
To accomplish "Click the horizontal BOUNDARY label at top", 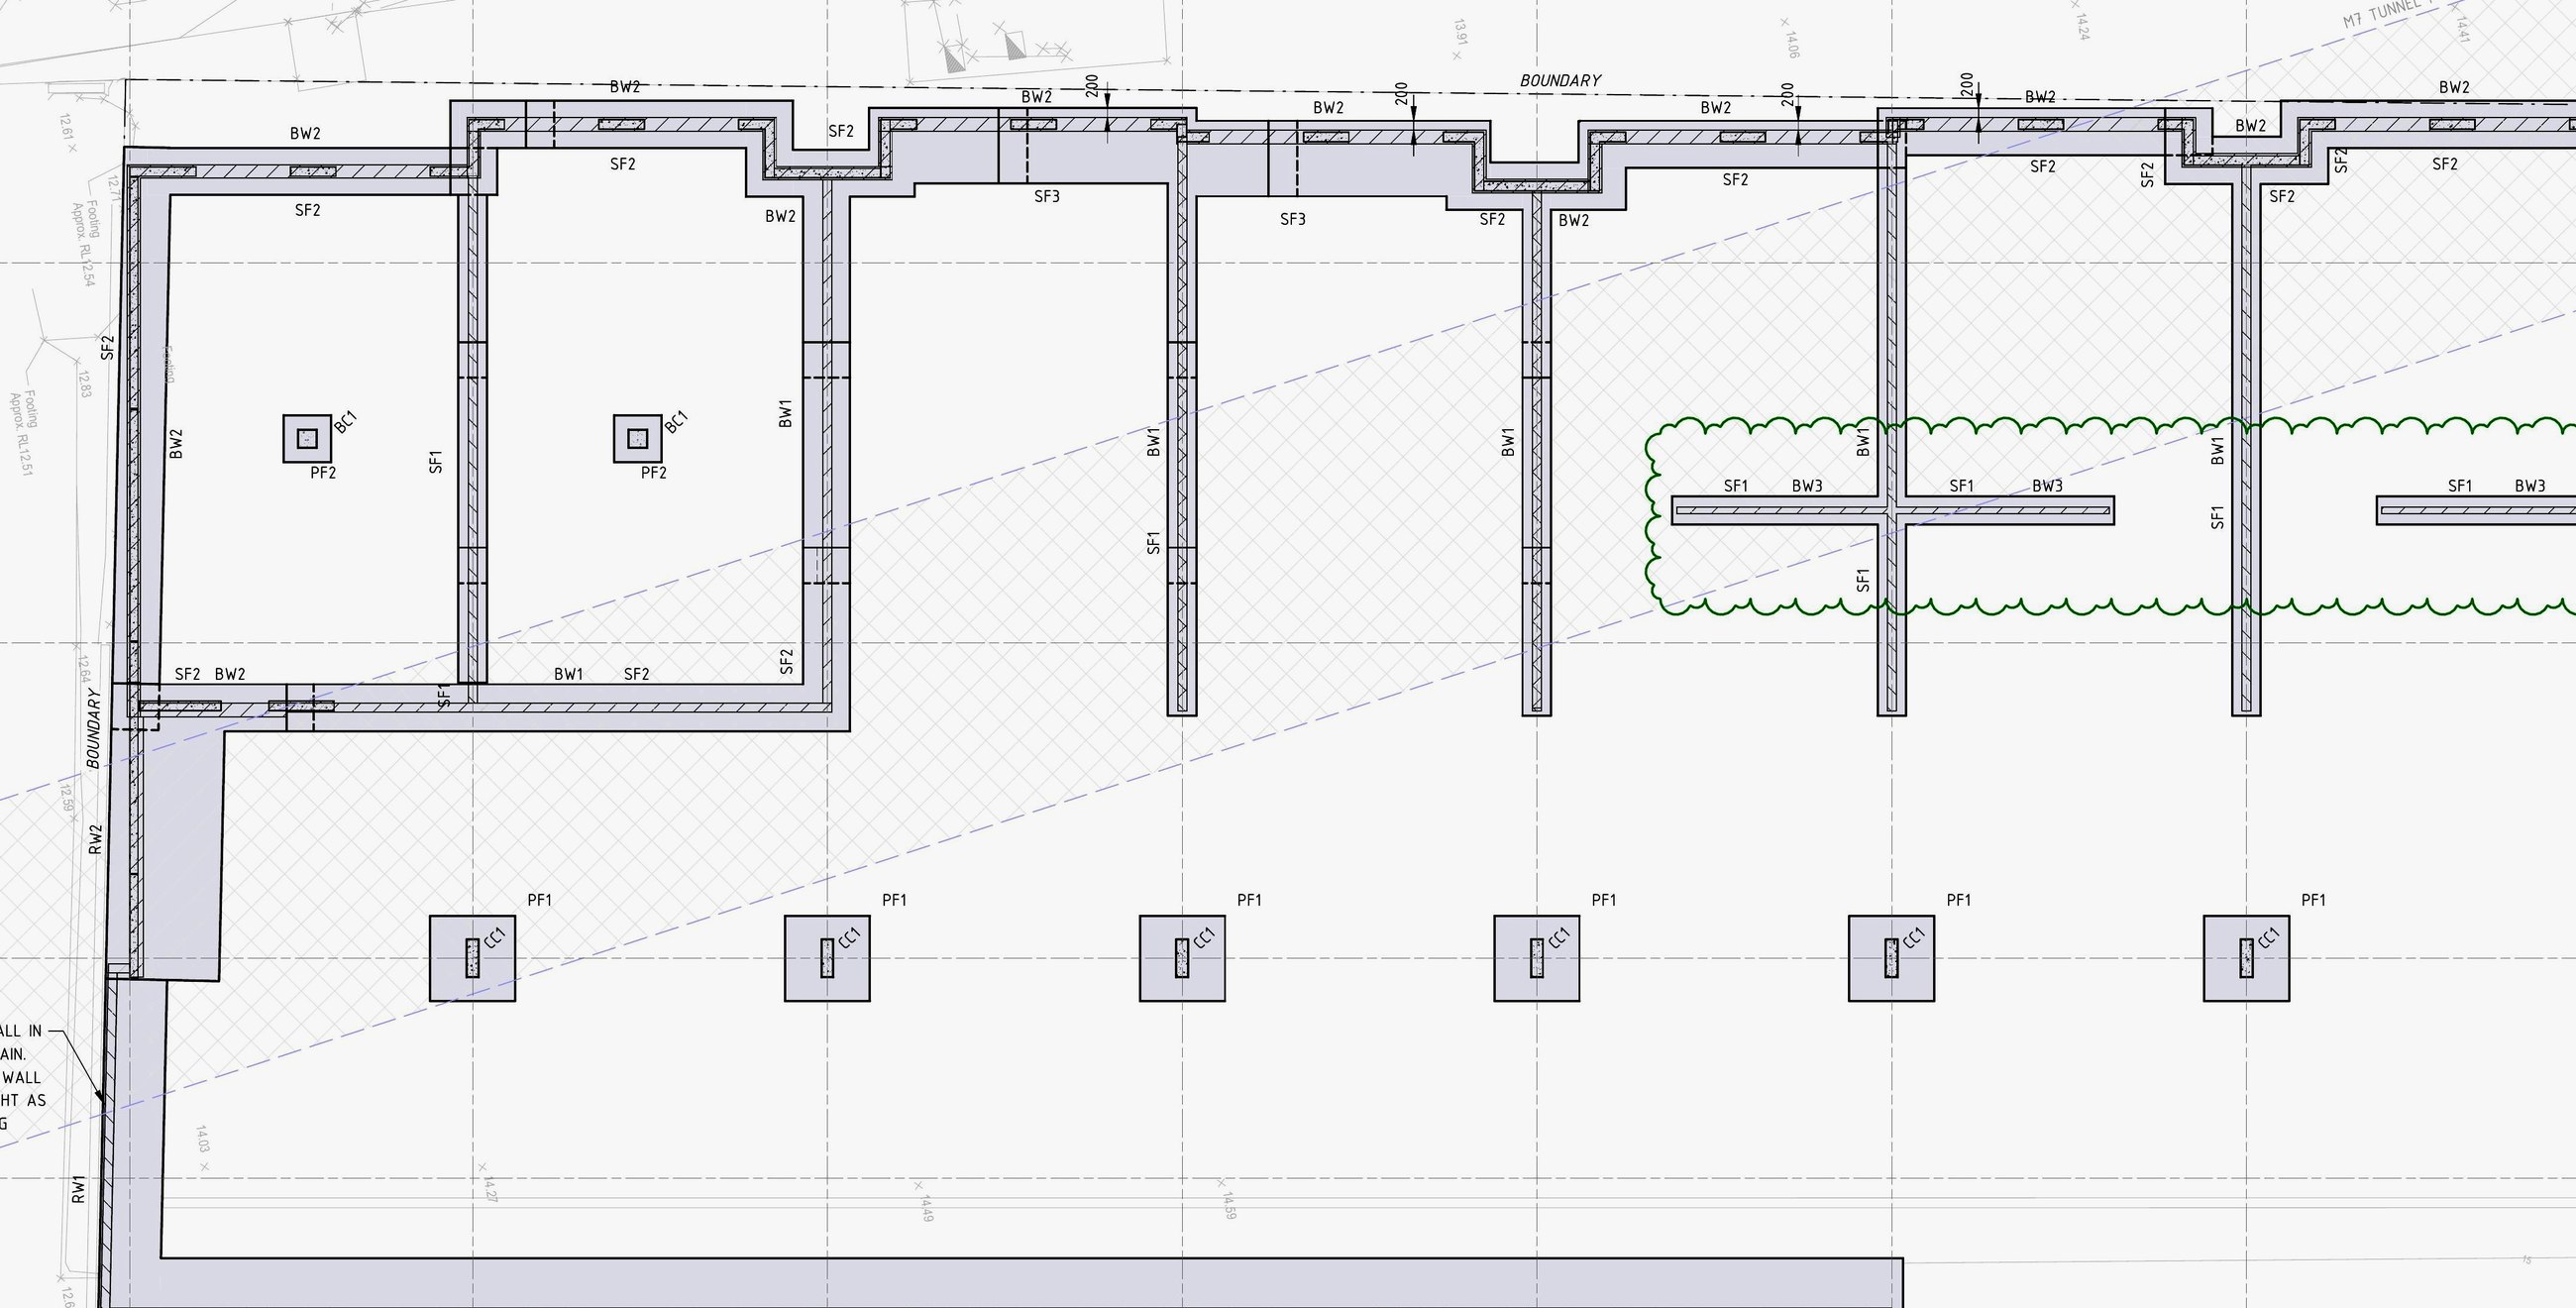I will tap(1560, 80).
